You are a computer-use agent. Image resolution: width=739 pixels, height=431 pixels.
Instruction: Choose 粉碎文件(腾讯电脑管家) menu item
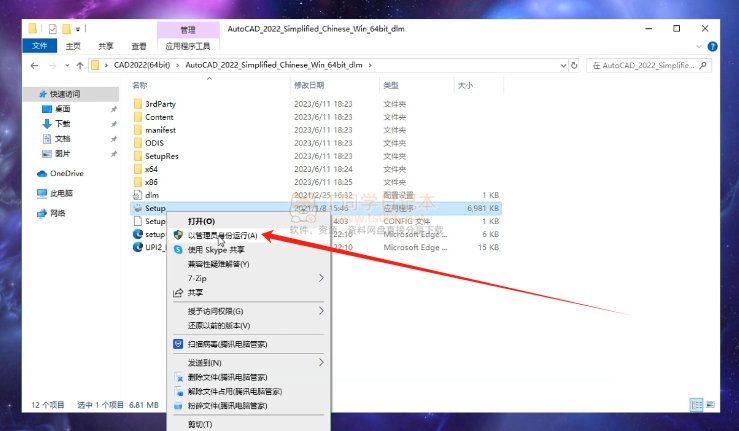click(x=228, y=406)
